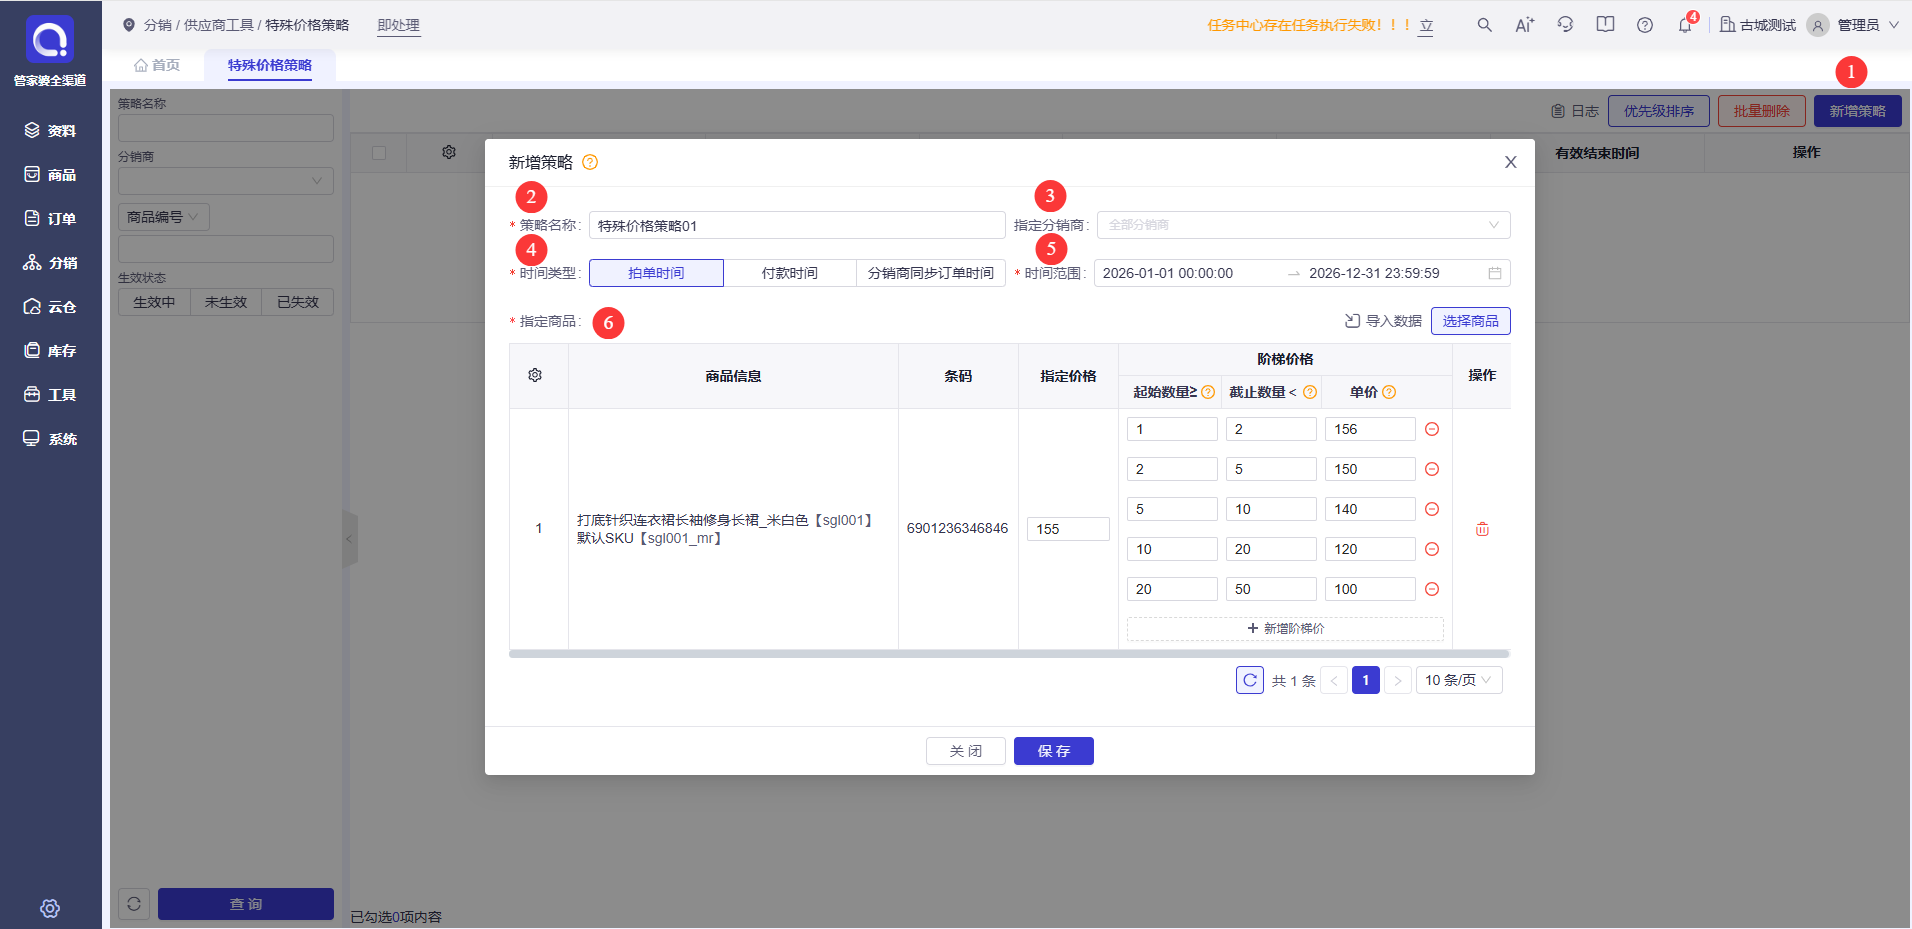Click help icon next to 截止数量

pyautogui.click(x=1310, y=392)
